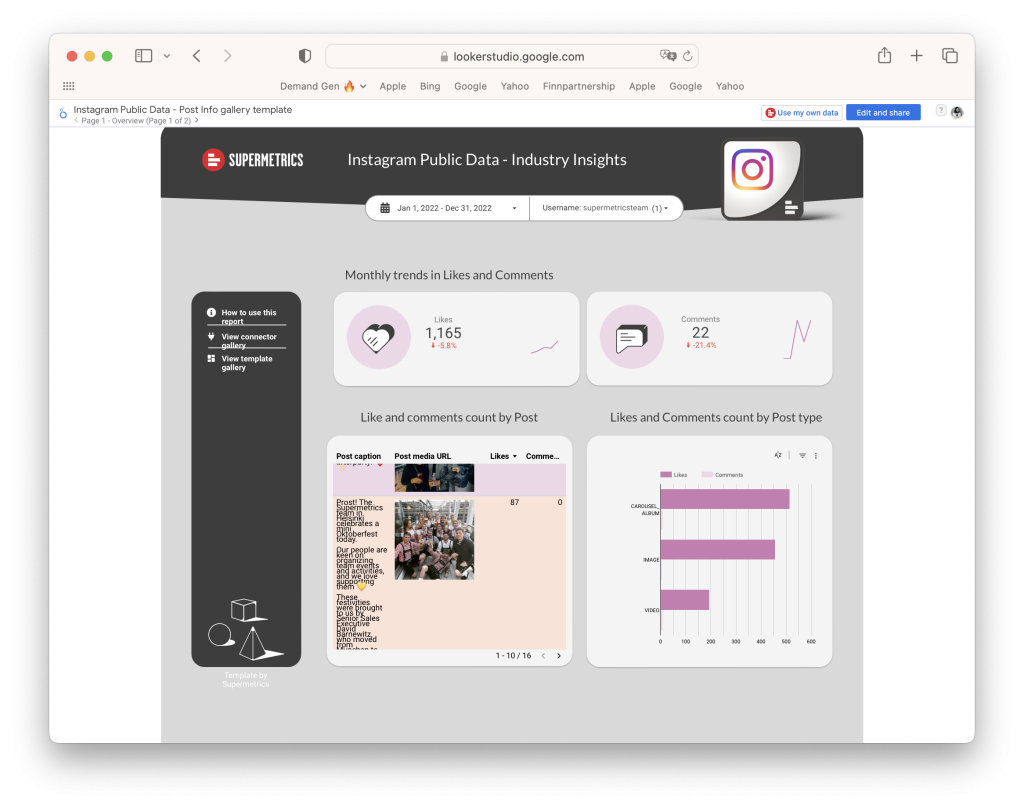The image size is (1024, 808).
Task: Click the Comments speech bubble icon
Action: 632,338
